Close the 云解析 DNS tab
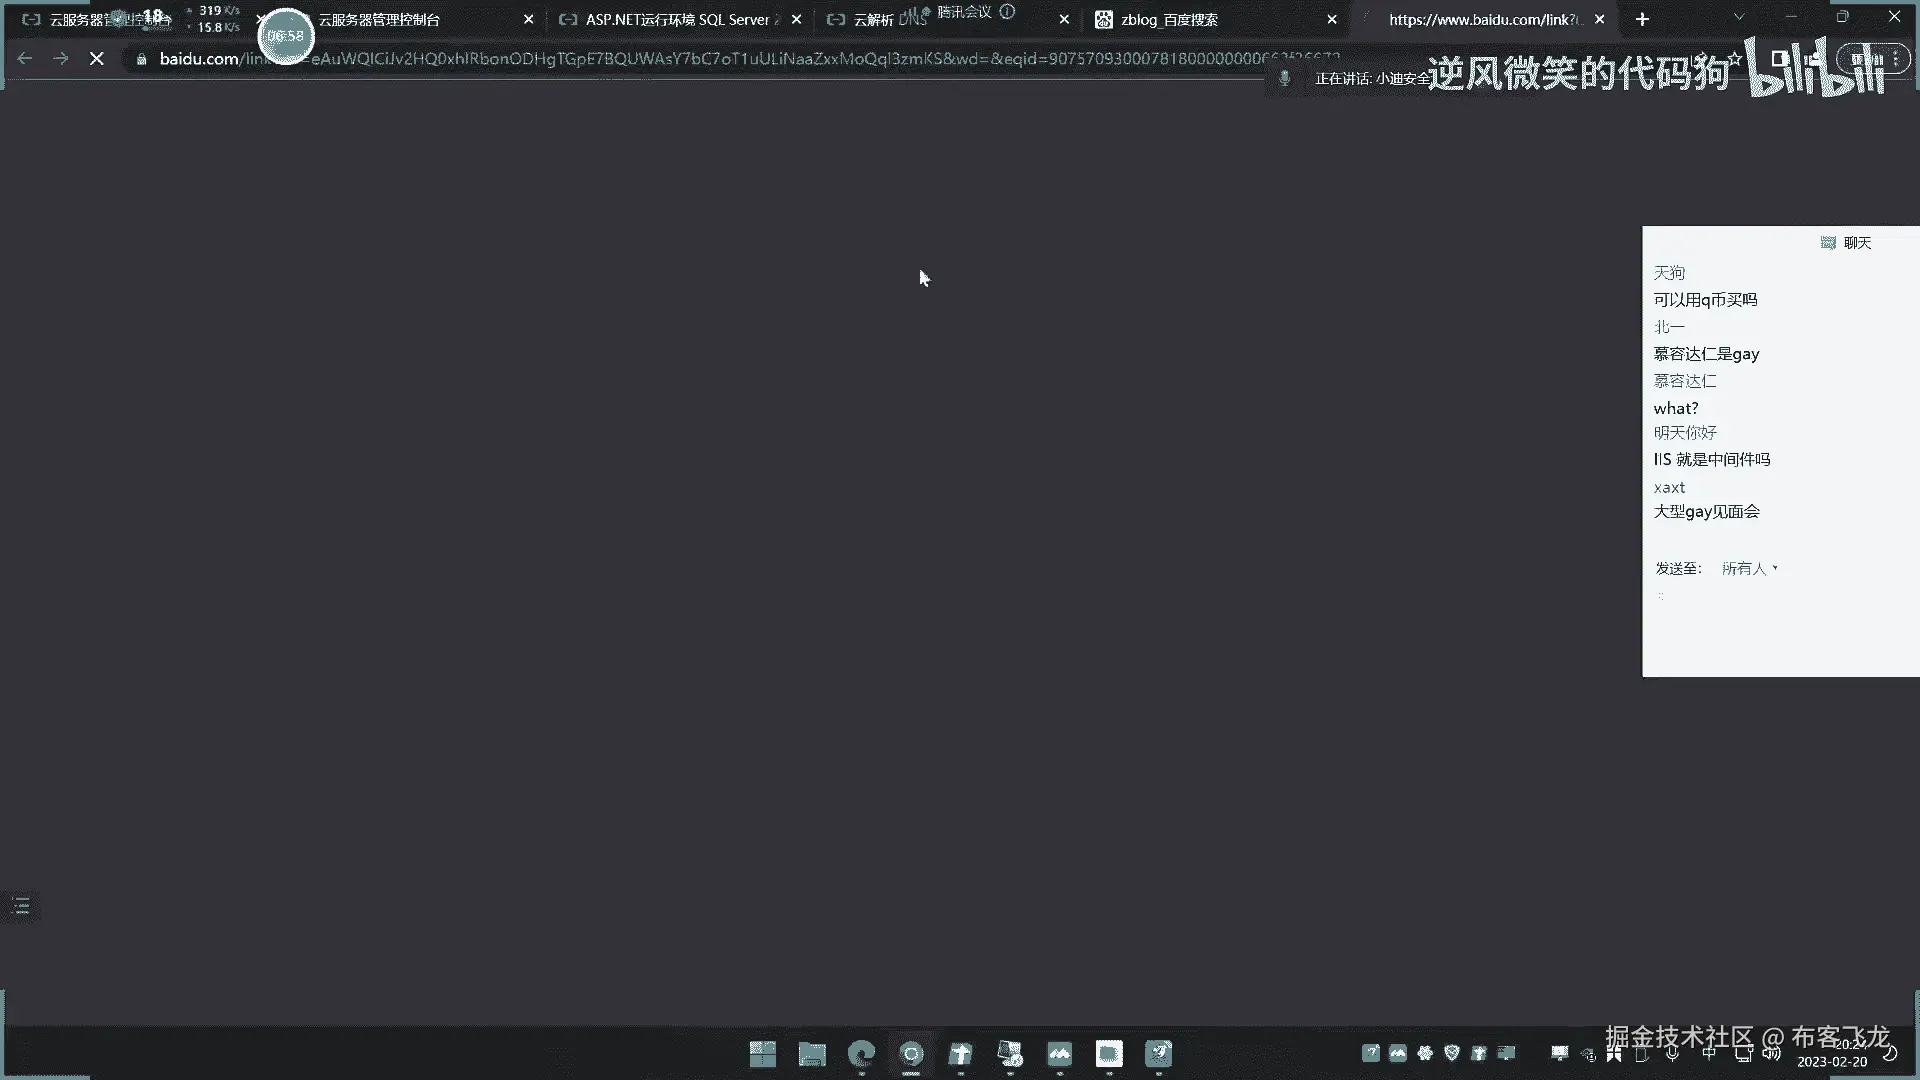1920x1080 pixels. click(1064, 20)
